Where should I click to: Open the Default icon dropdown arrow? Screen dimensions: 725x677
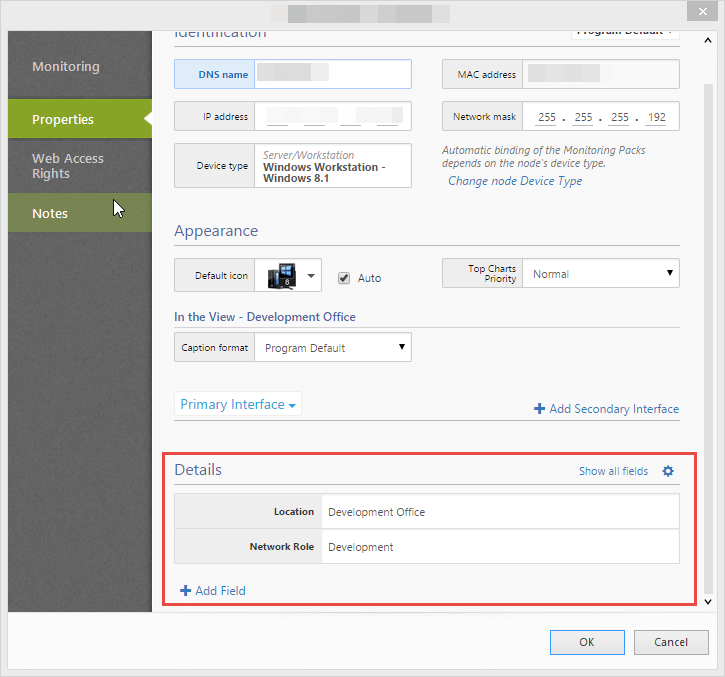pos(311,276)
